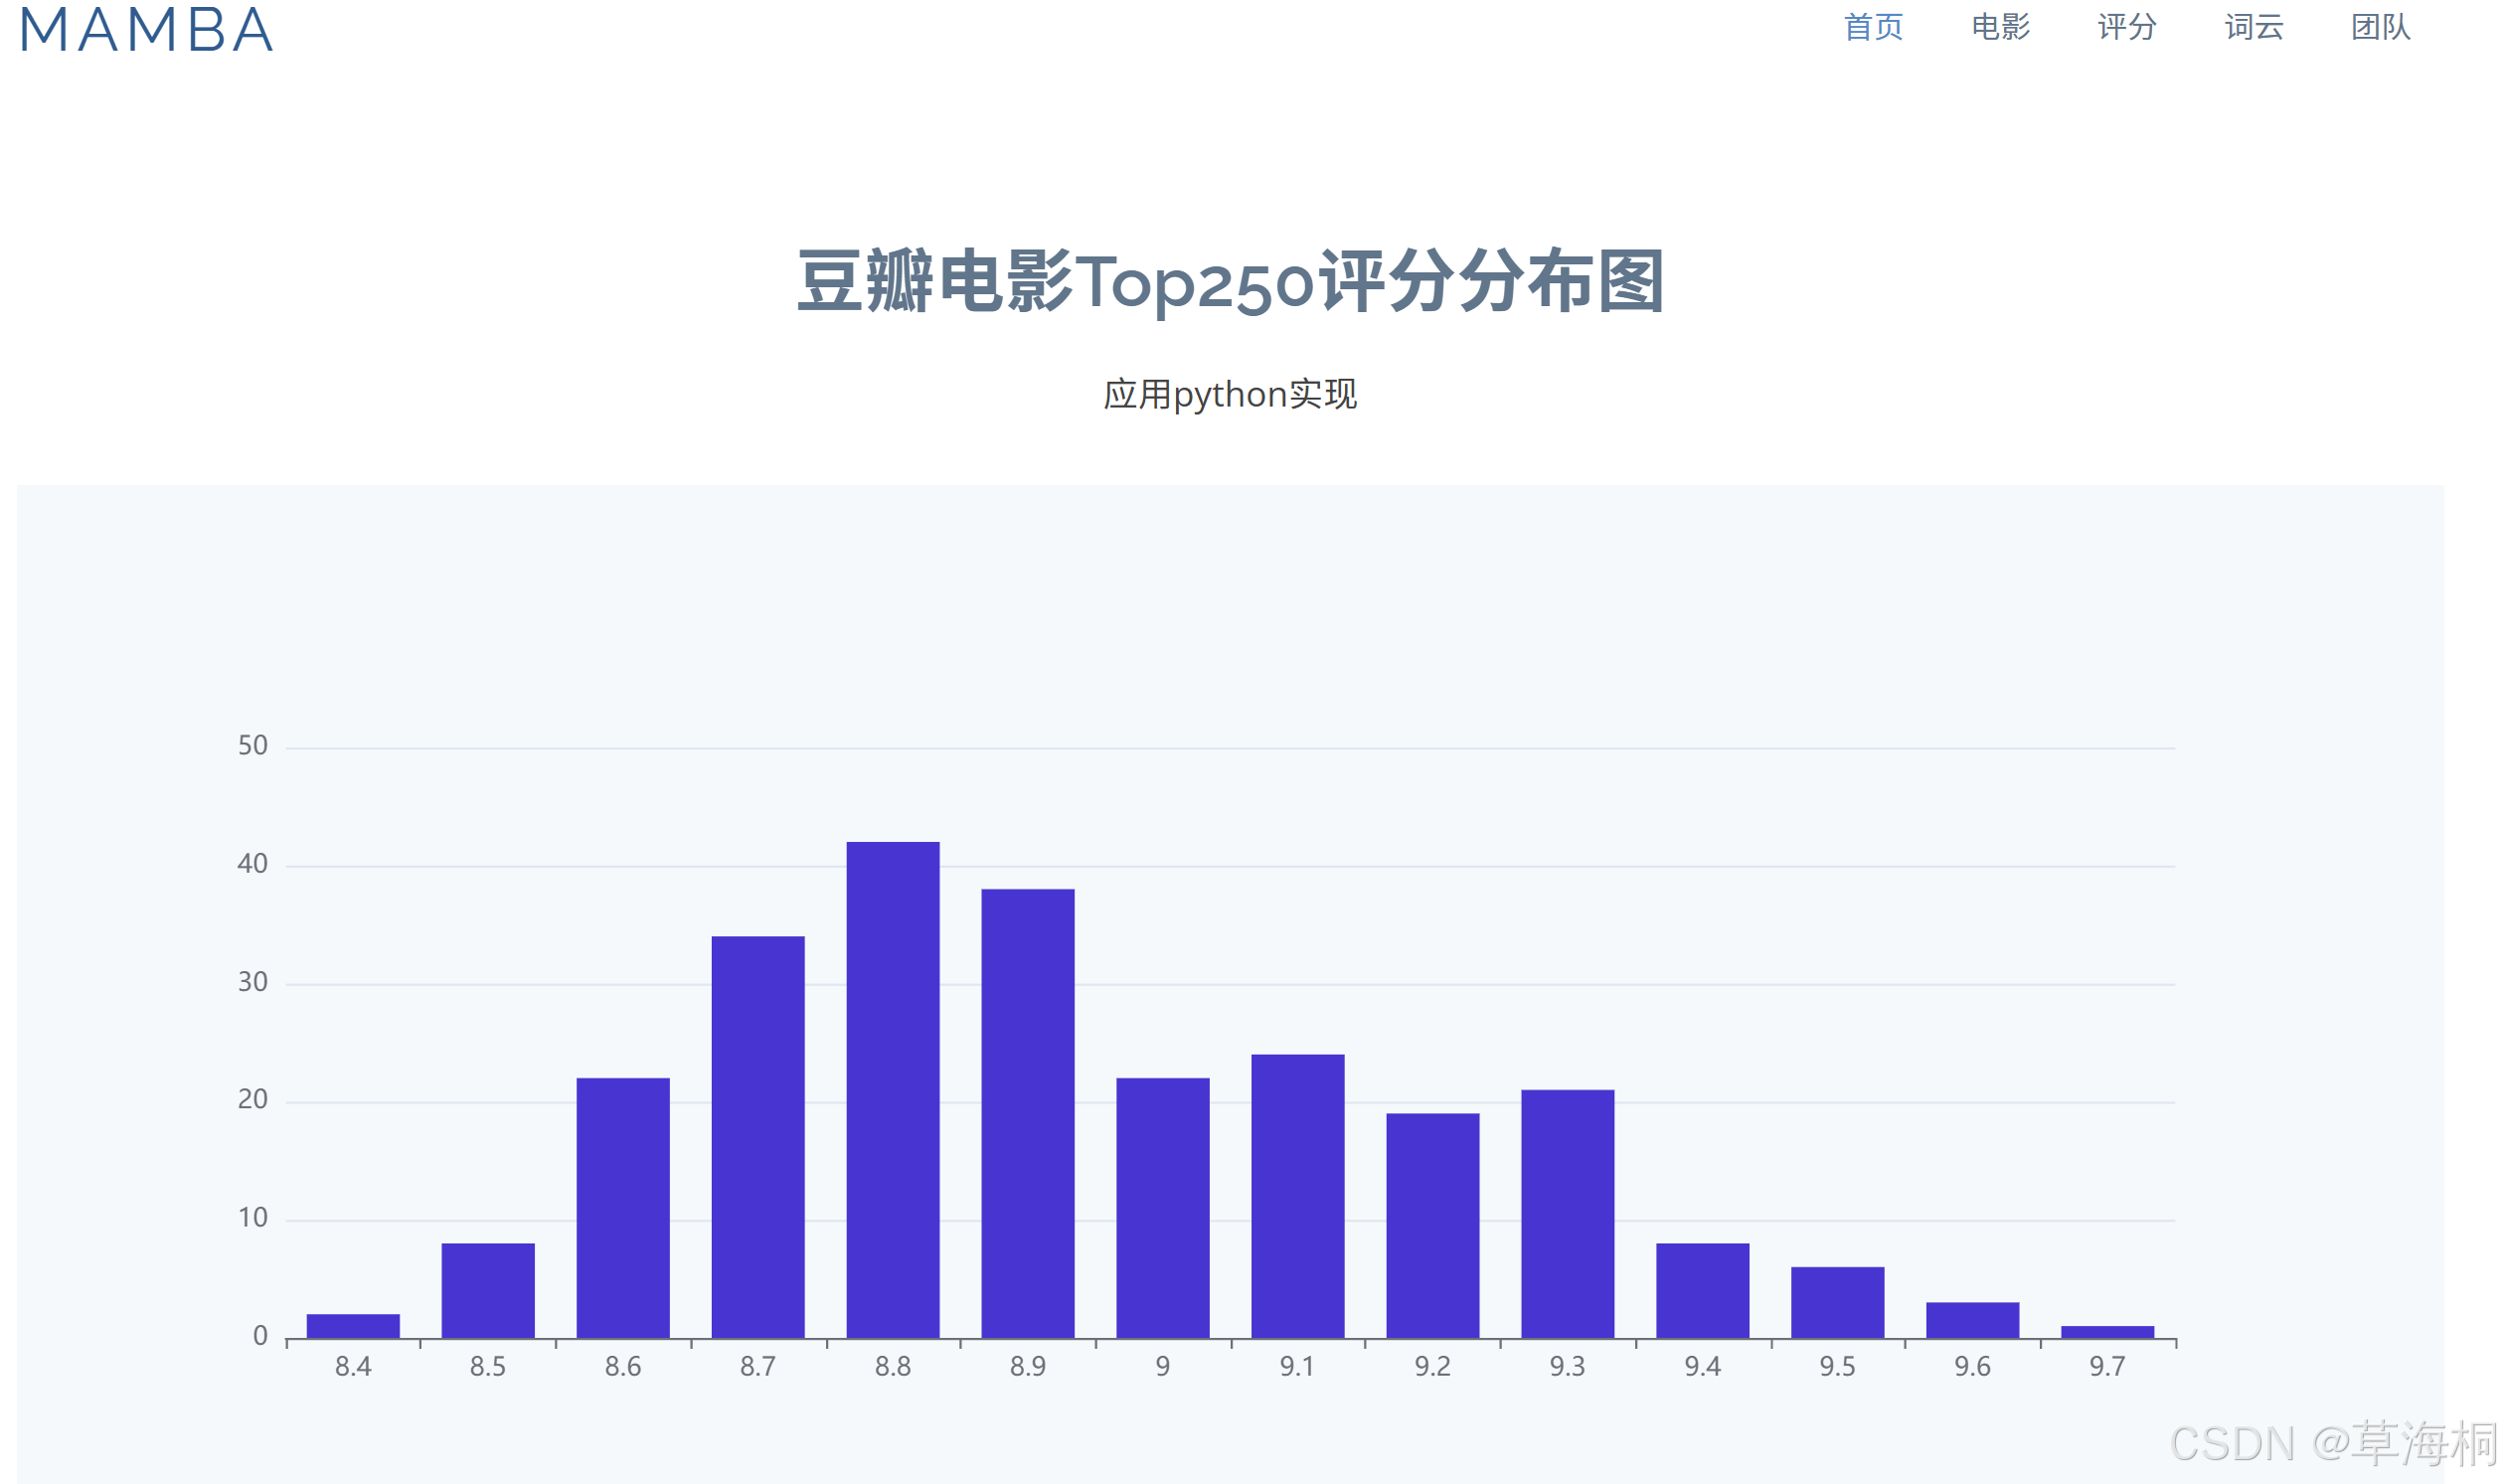
Task: Navigate to the 词云 page
Action: [x=2253, y=27]
